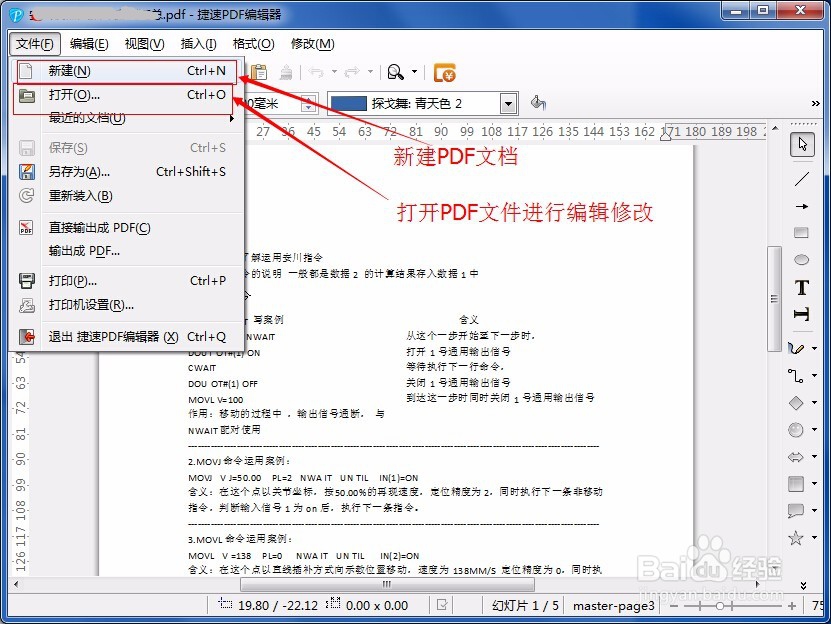831x624 pixels.
Task: Select the vertical text tool
Action: [801, 314]
